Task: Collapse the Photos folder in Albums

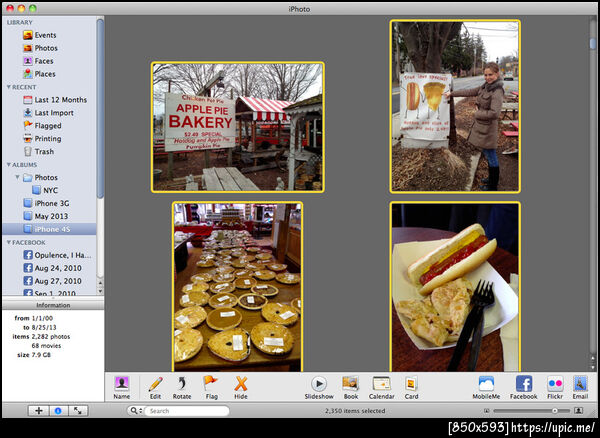Action: click(17, 177)
